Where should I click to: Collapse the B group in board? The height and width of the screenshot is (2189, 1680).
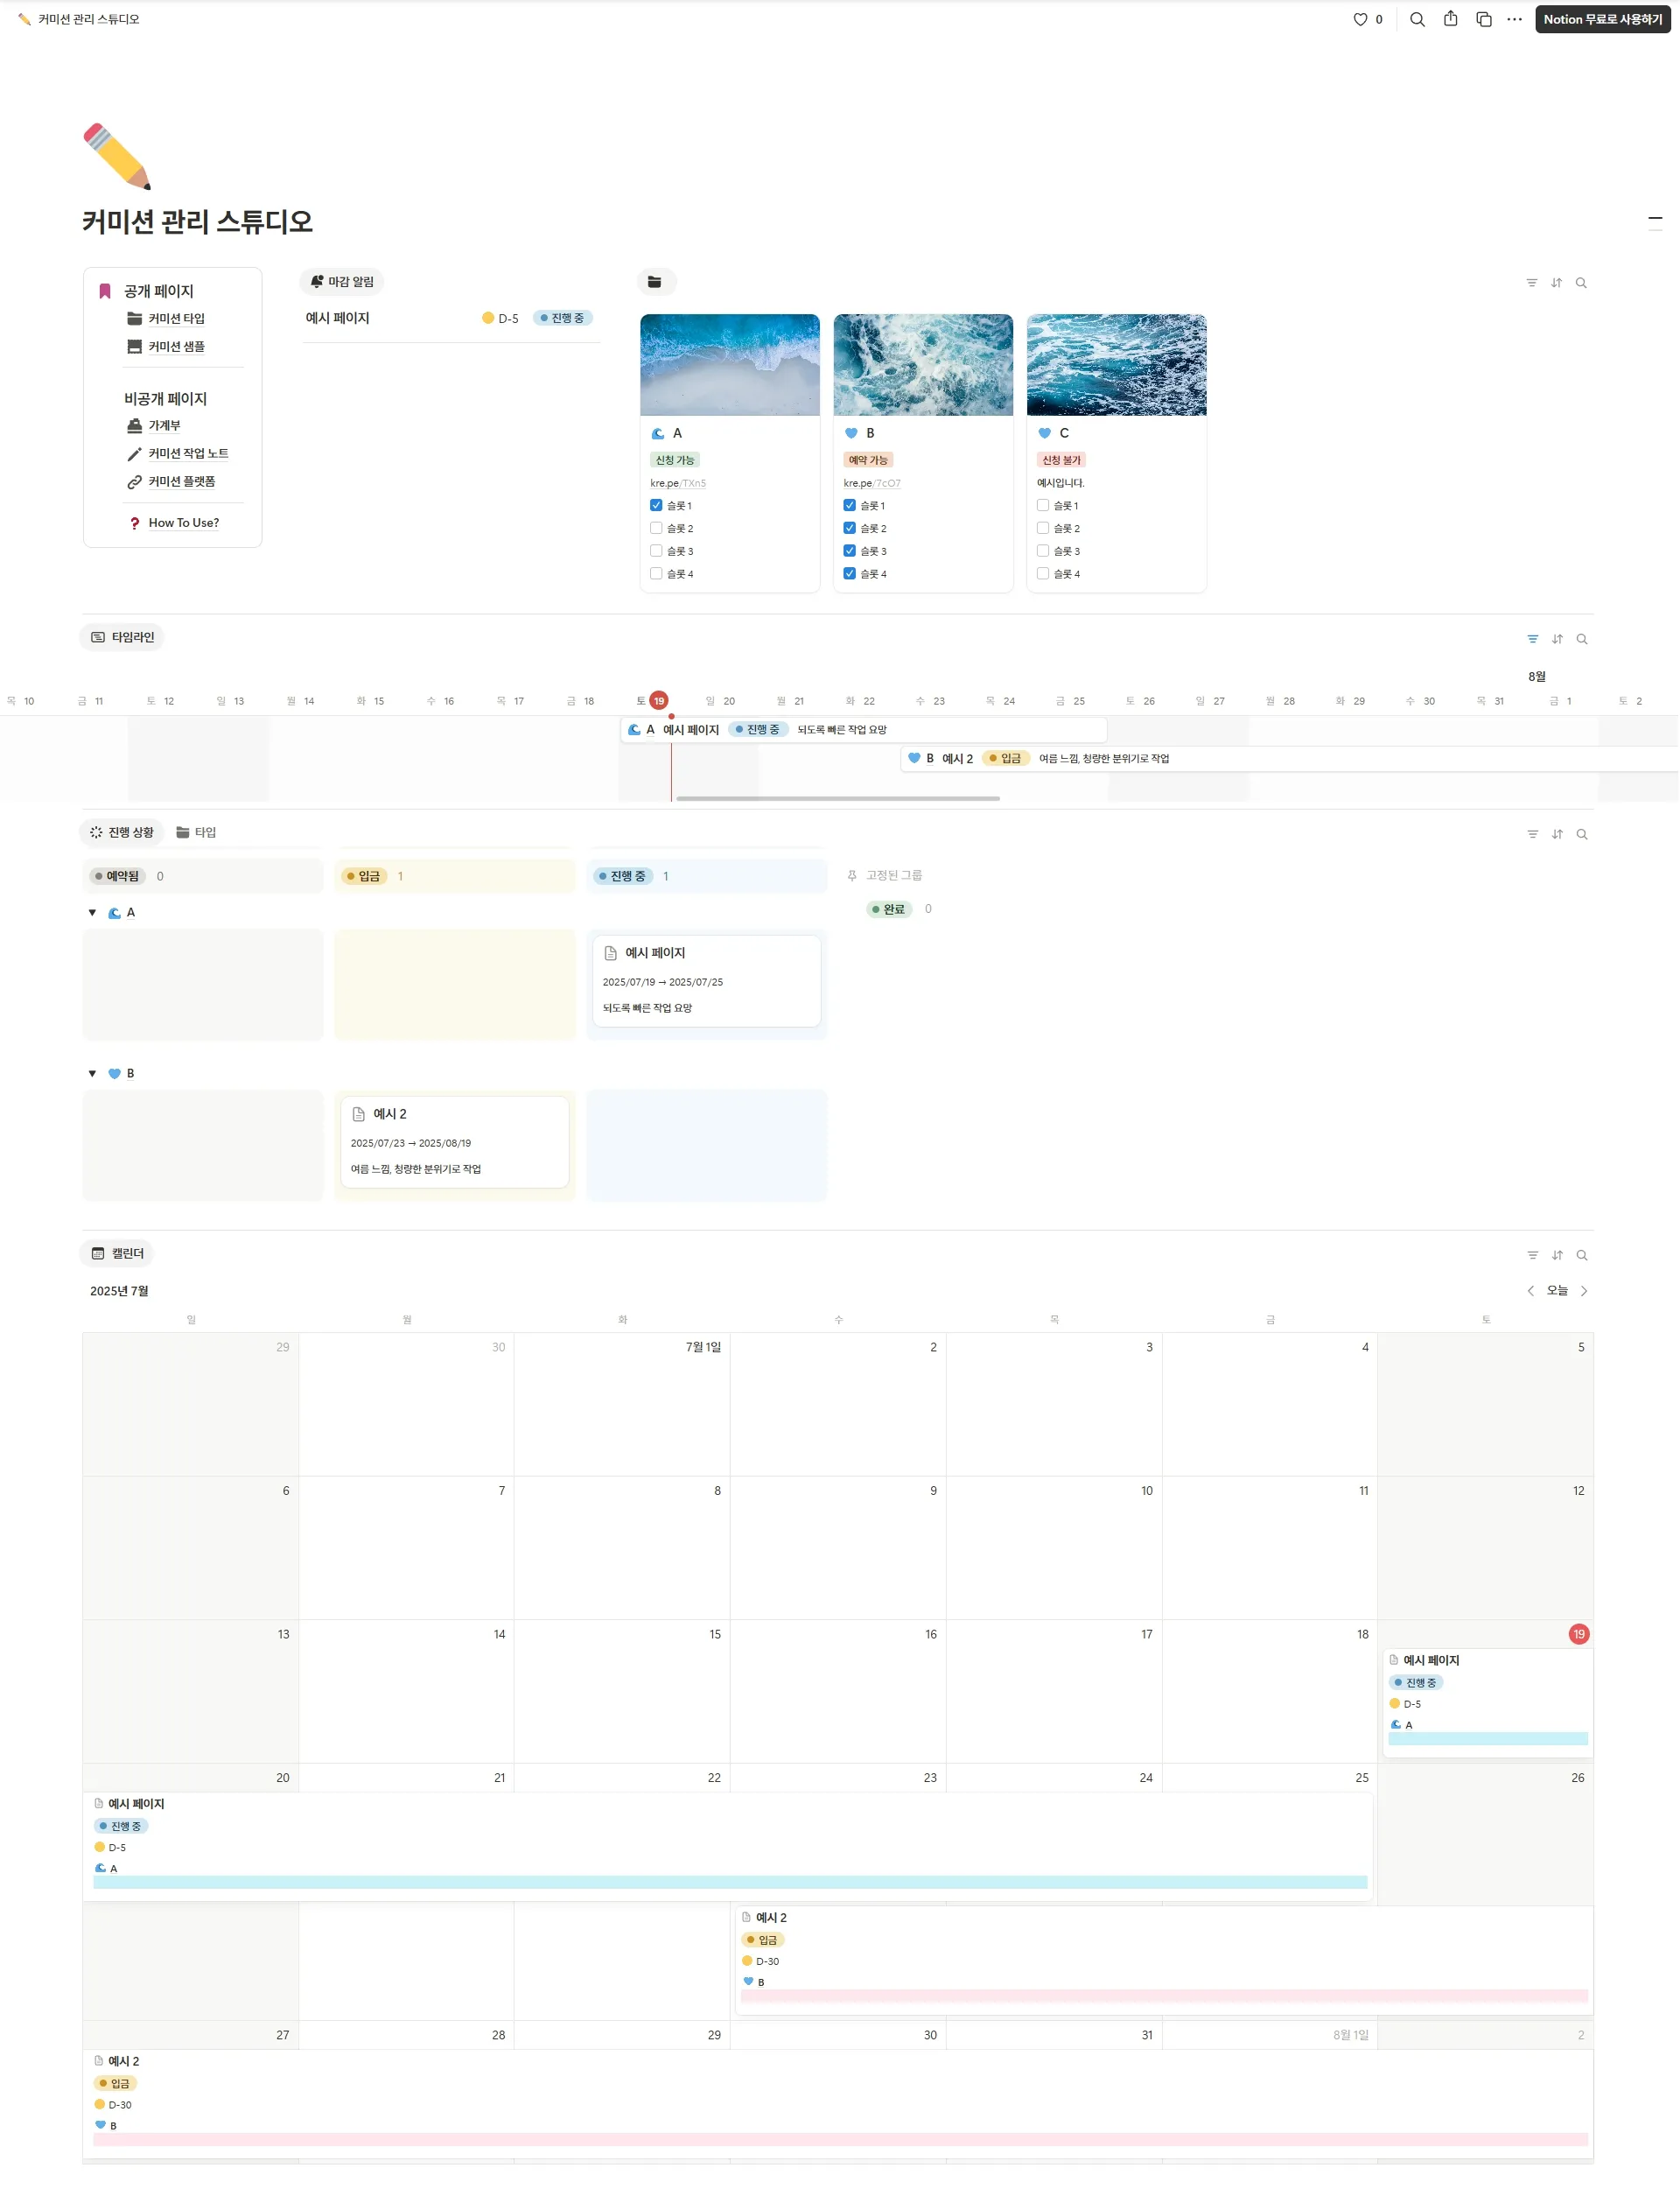click(92, 1074)
